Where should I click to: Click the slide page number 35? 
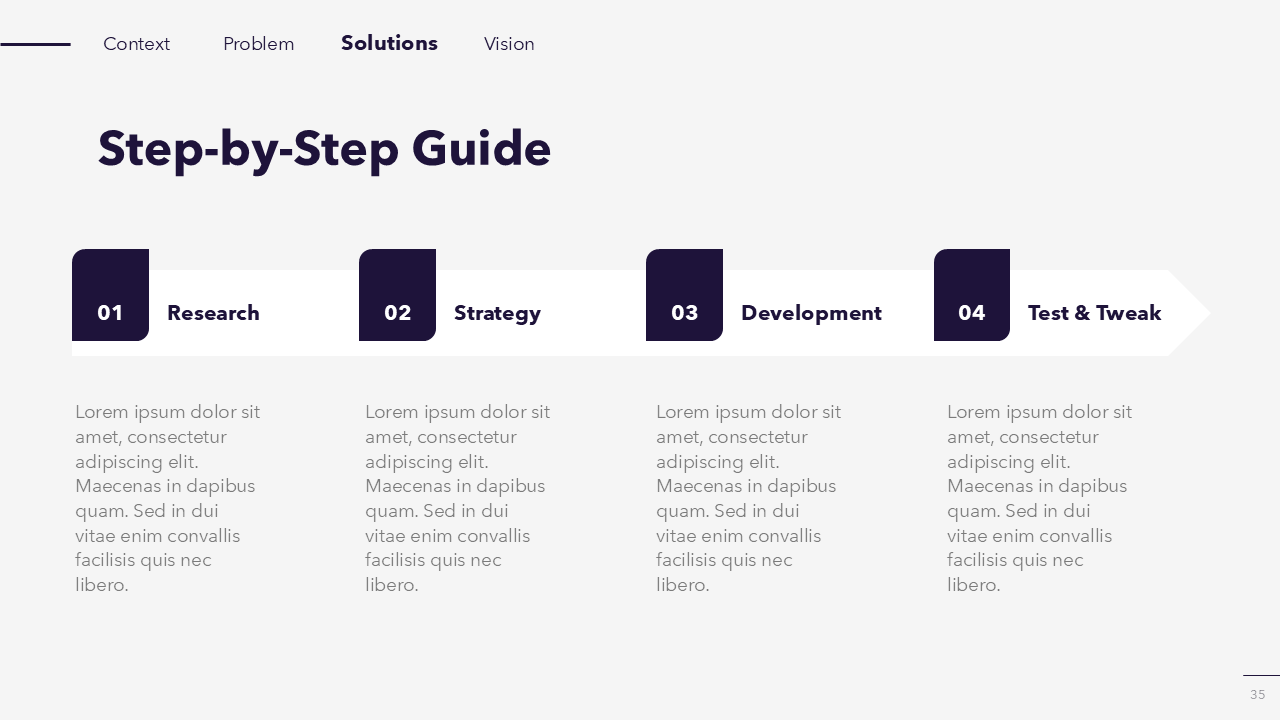(x=1257, y=694)
